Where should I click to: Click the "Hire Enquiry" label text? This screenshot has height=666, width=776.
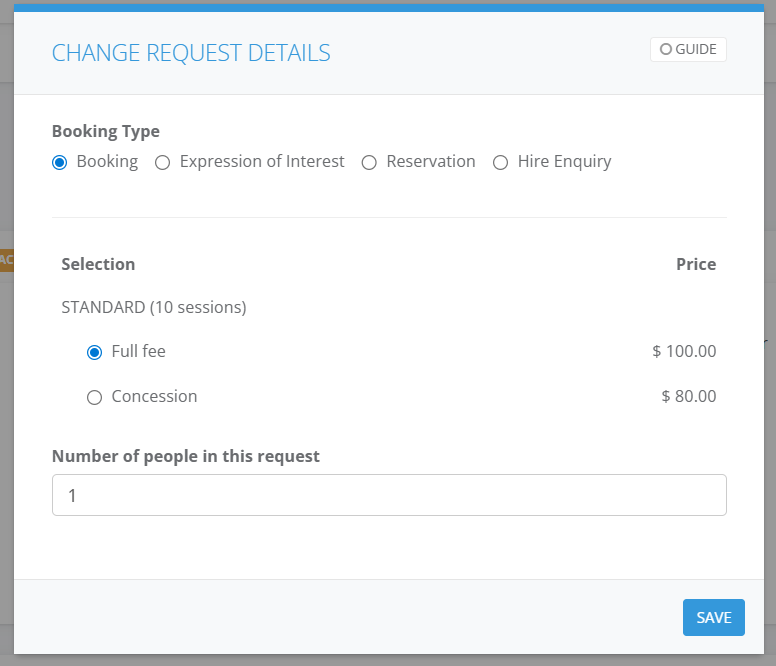[x=564, y=162]
